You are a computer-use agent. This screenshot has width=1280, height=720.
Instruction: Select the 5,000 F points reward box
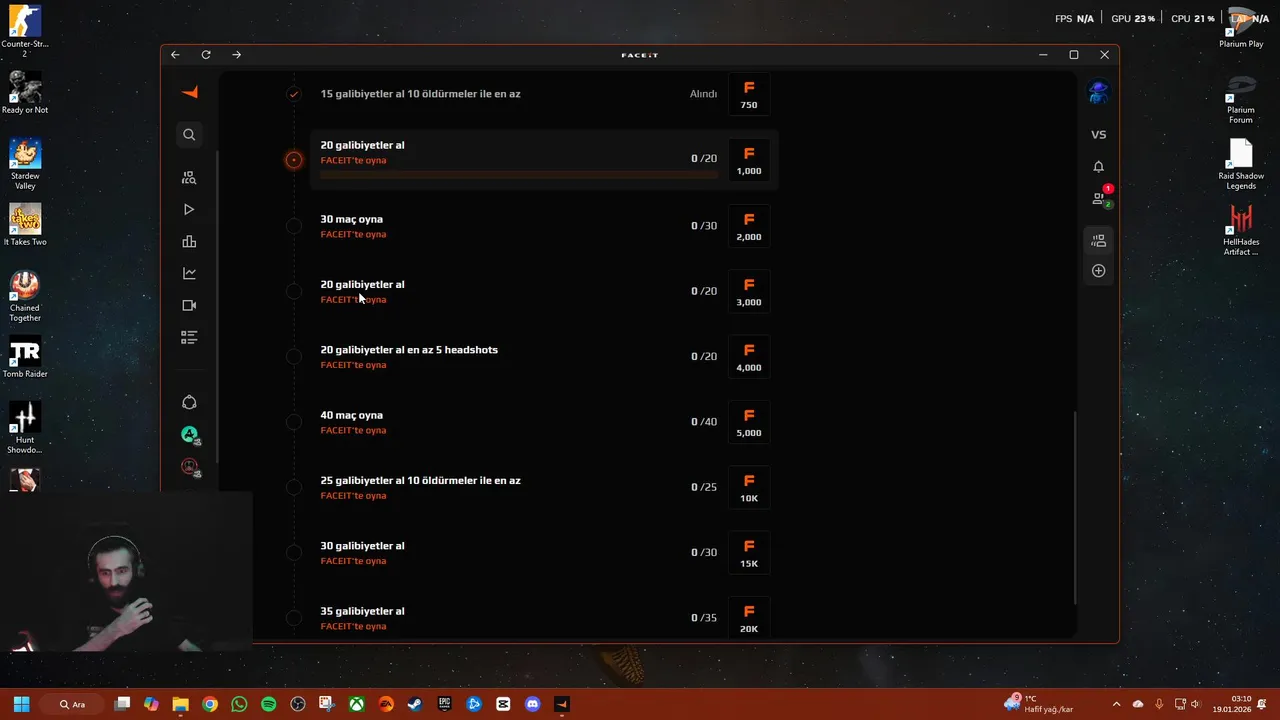coord(749,422)
